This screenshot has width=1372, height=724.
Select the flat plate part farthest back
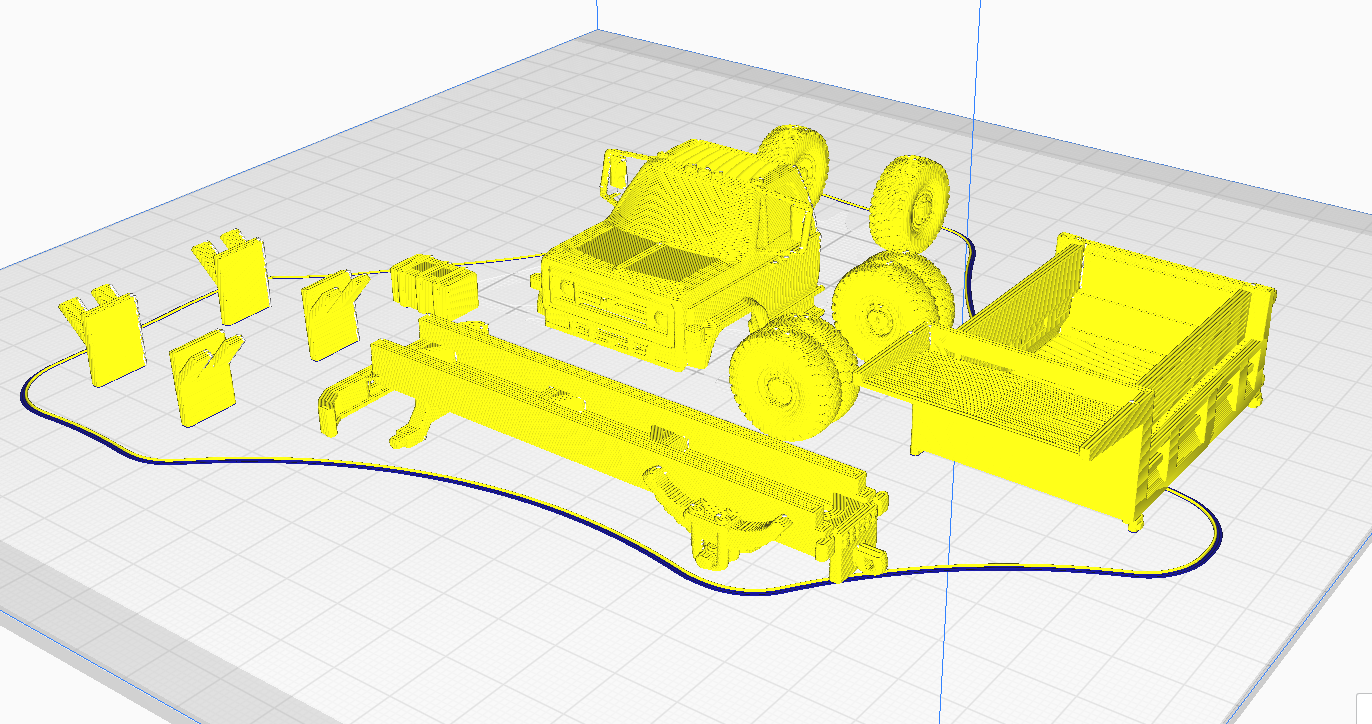232,276
